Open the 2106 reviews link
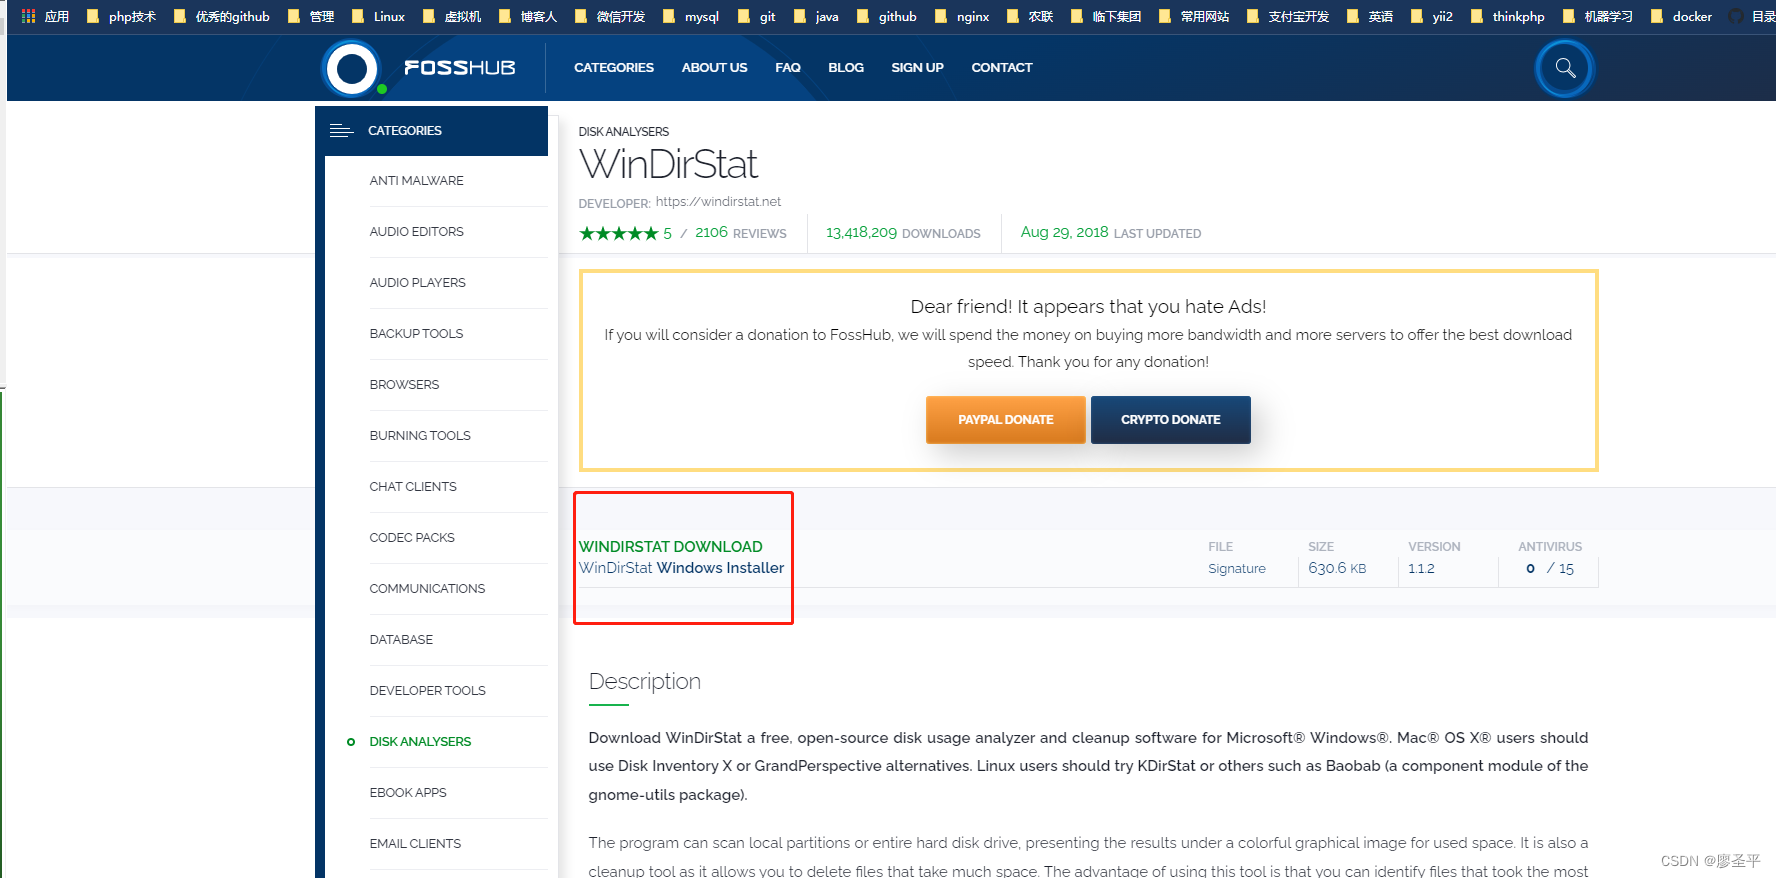1776x878 pixels. click(741, 233)
